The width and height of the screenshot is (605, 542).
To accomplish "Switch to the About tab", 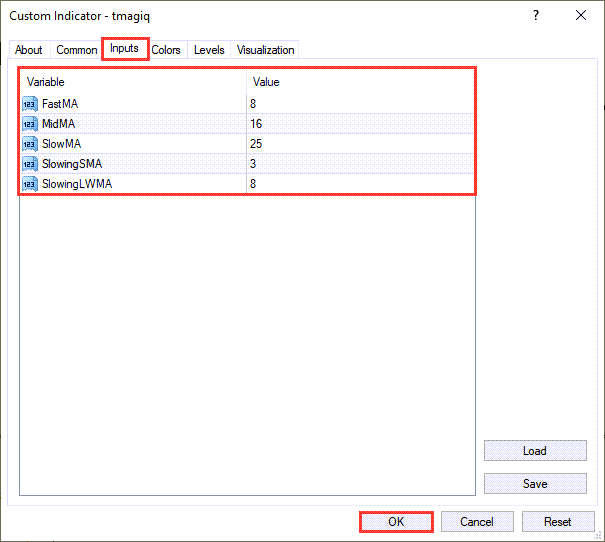I will [29, 50].
